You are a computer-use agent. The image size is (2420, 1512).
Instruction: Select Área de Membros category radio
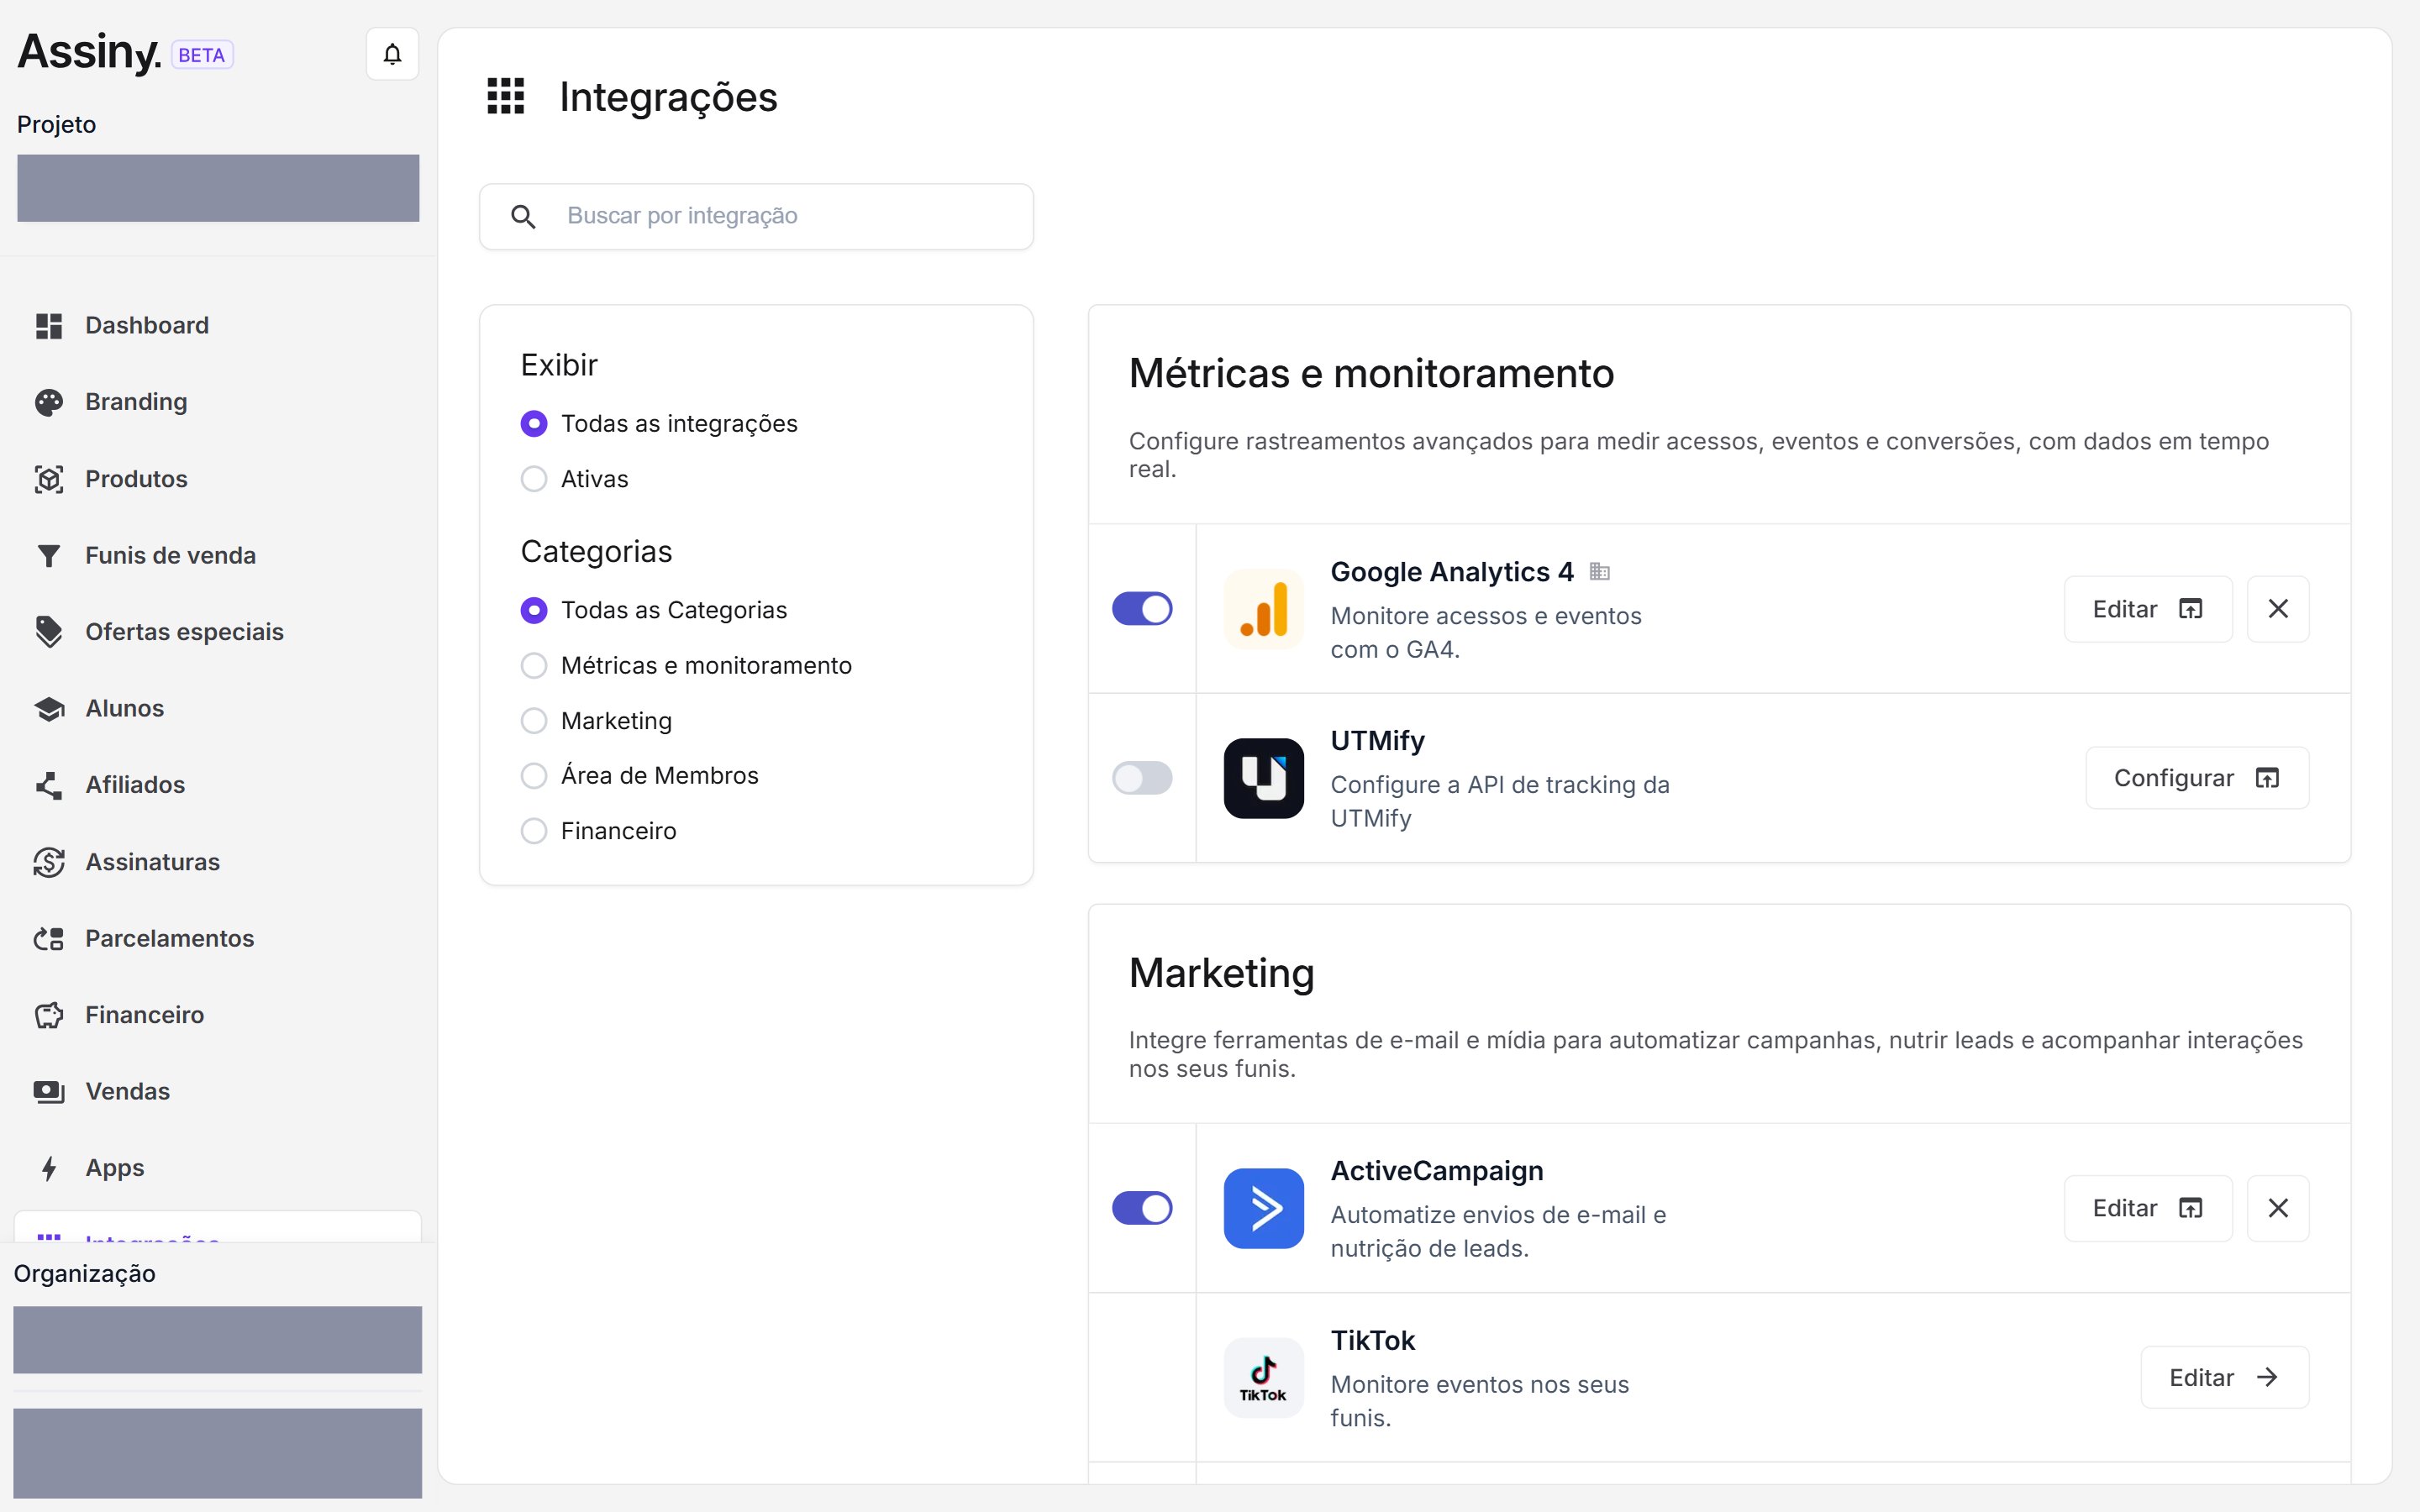click(x=534, y=776)
